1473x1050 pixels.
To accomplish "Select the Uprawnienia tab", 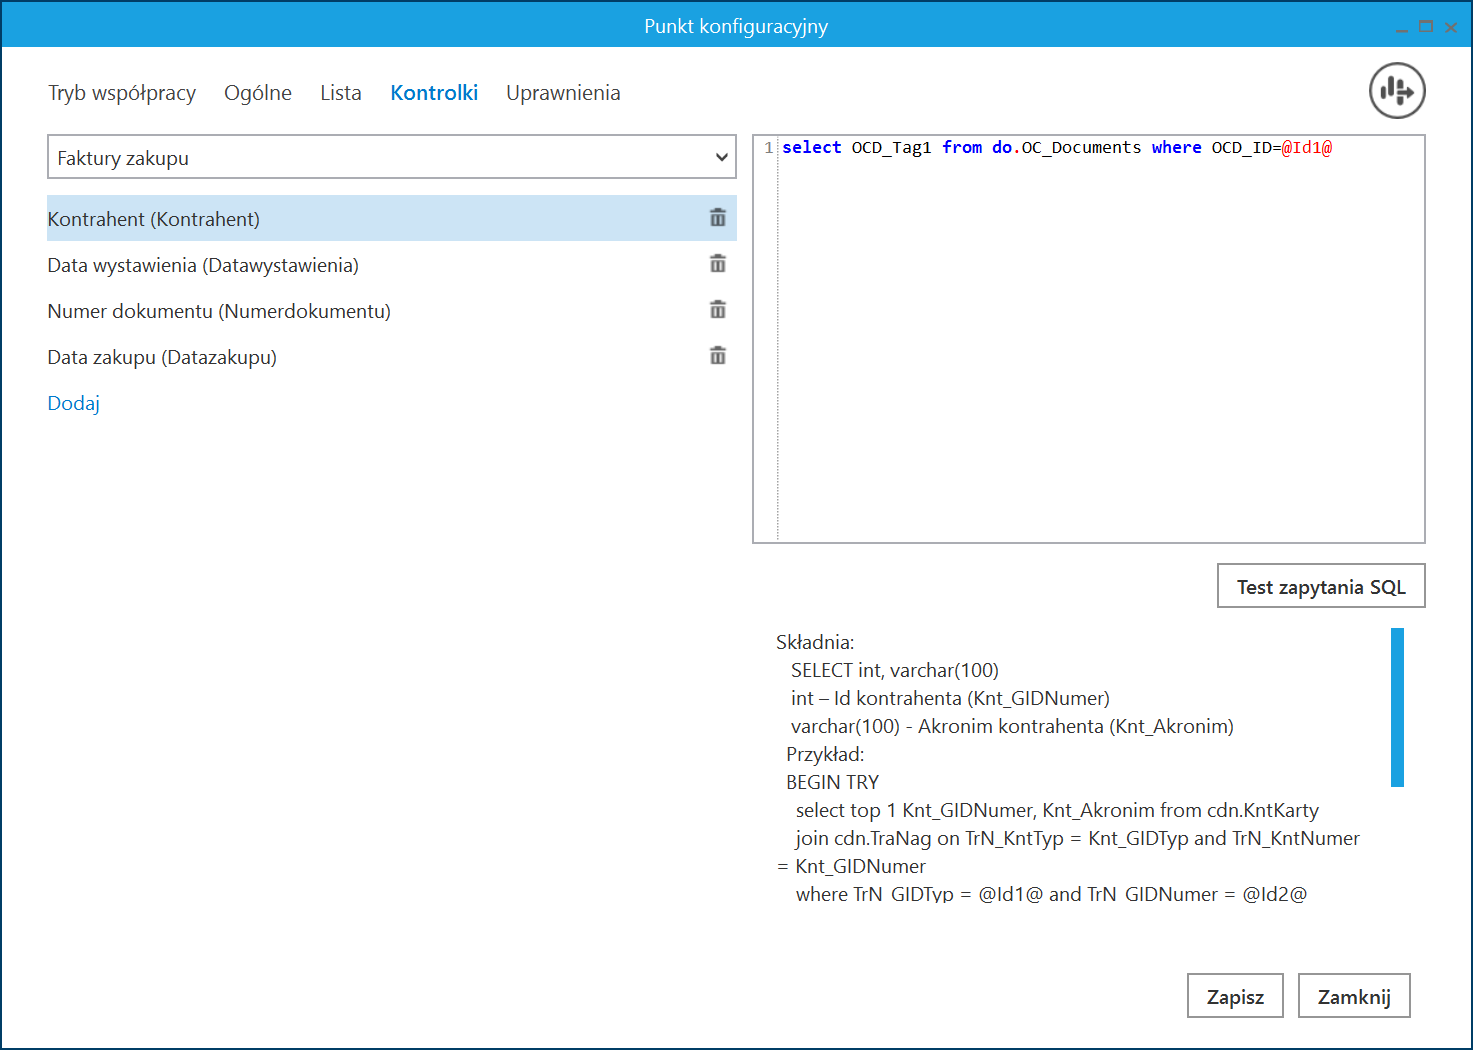I will (563, 93).
